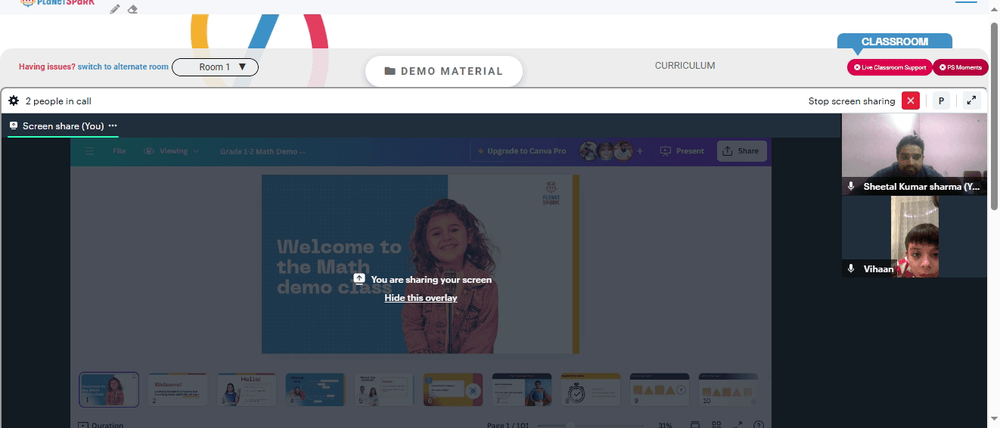Open the Room 1 dropdown

(x=215, y=67)
